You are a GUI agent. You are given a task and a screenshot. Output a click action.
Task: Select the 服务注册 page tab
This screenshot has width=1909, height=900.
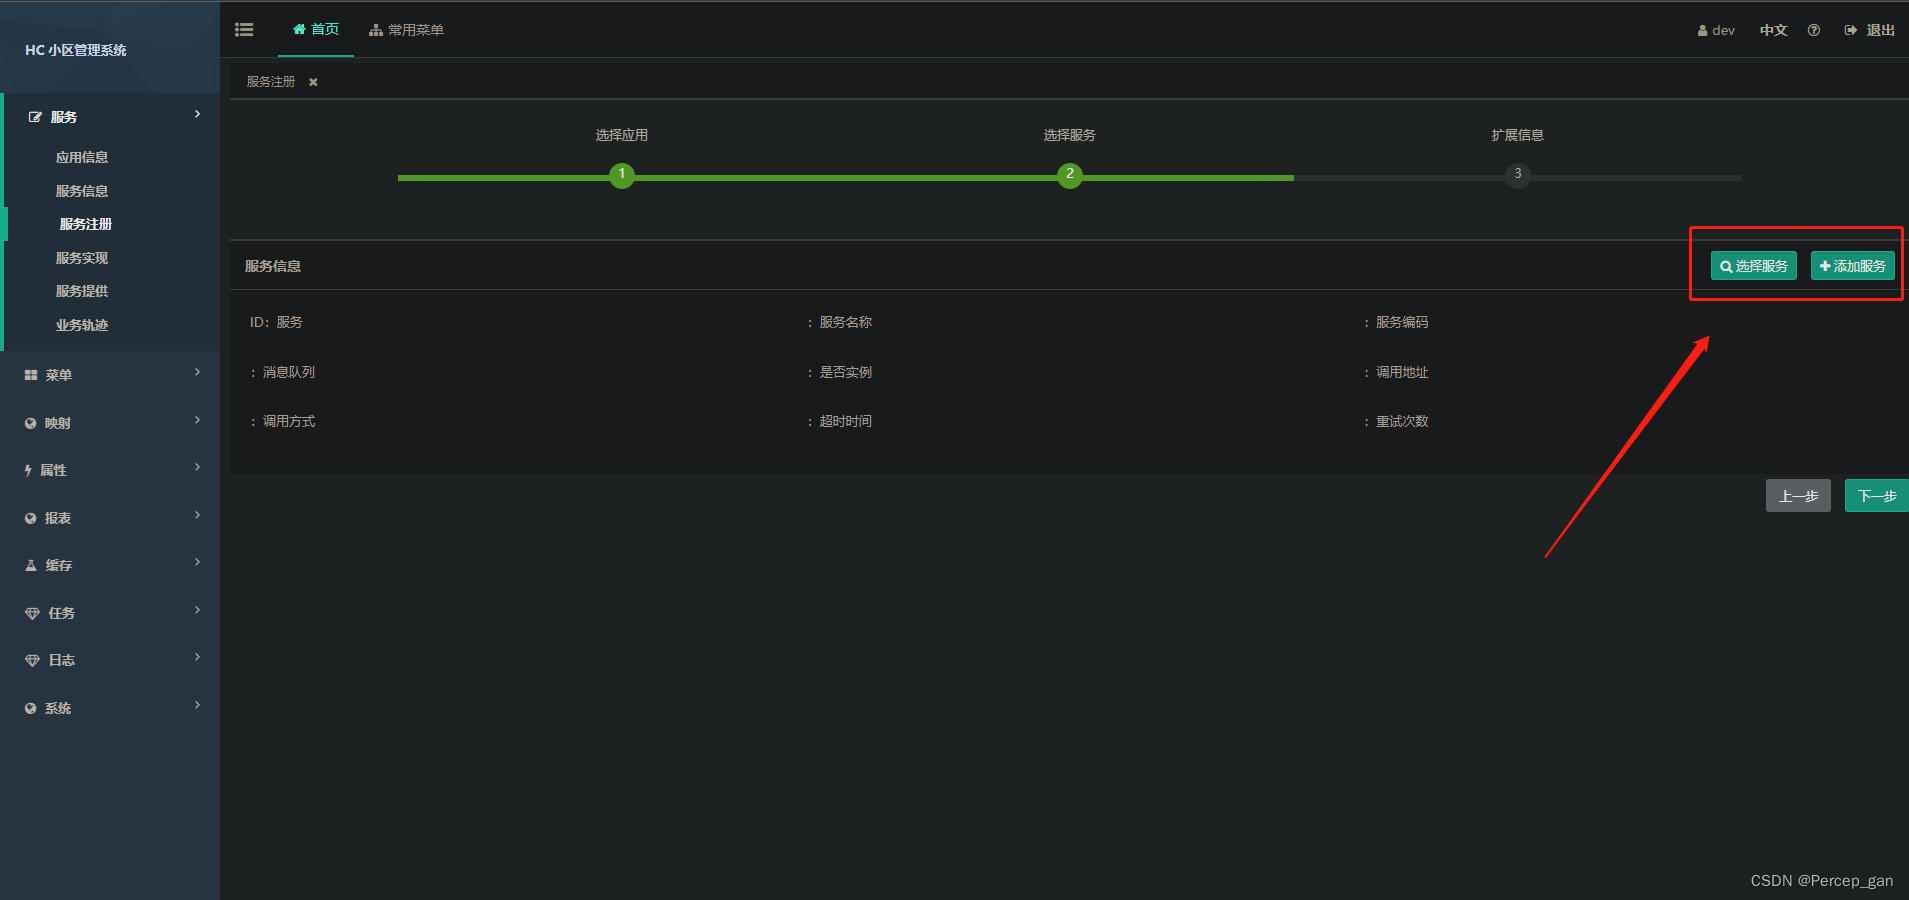click(x=271, y=82)
